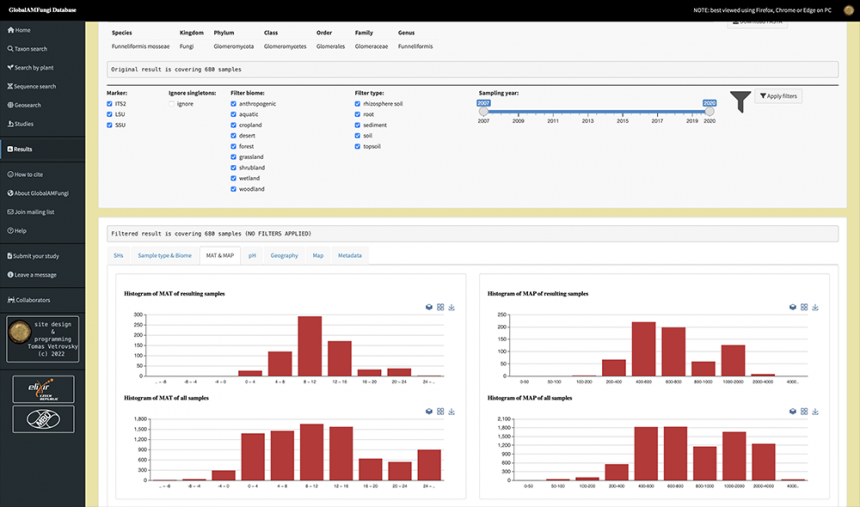The image size is (860, 507).
Task: Enable the ignore singletons checkbox
Action: pos(171,104)
